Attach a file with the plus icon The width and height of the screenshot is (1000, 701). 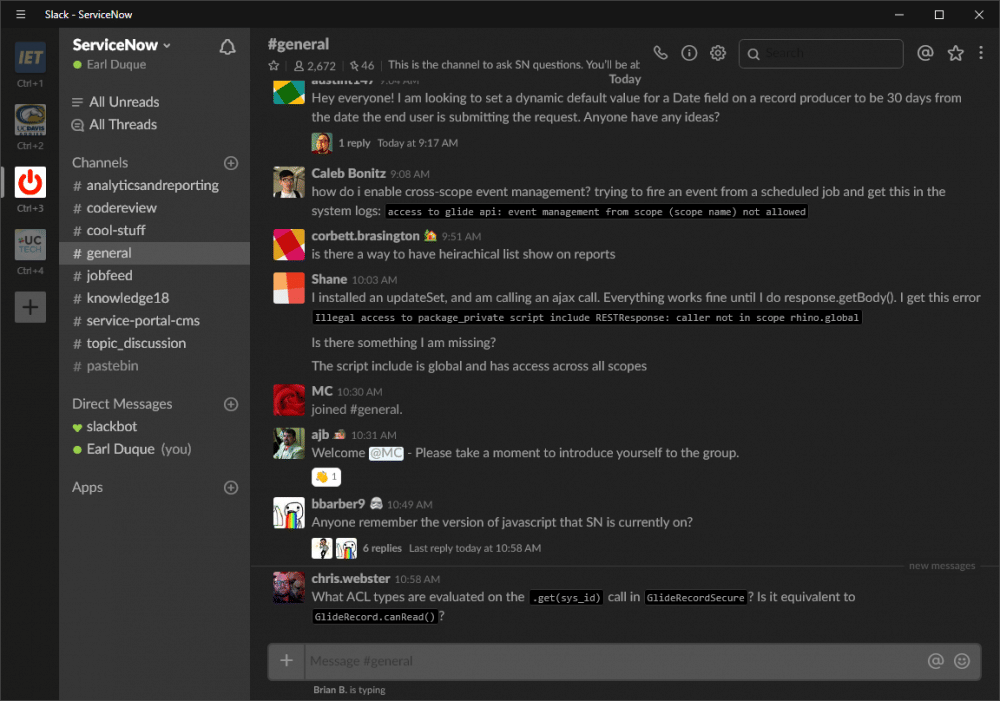(x=287, y=661)
